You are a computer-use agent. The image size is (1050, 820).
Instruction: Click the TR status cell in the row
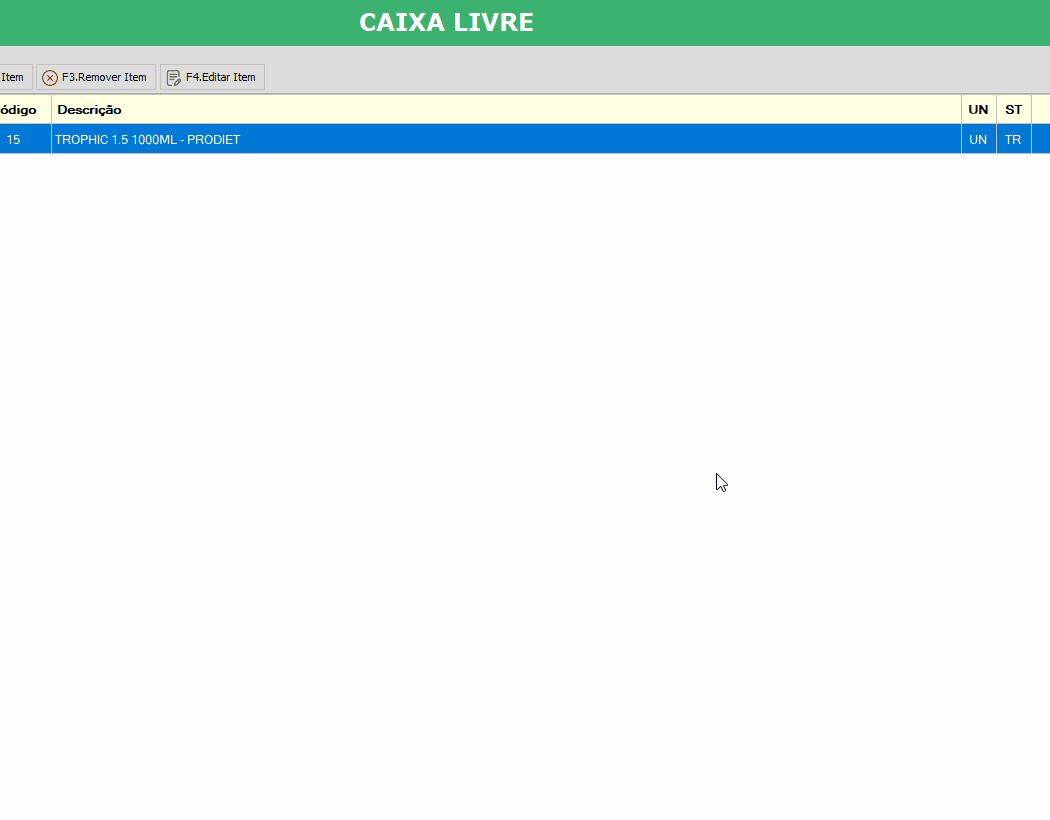coord(1013,140)
